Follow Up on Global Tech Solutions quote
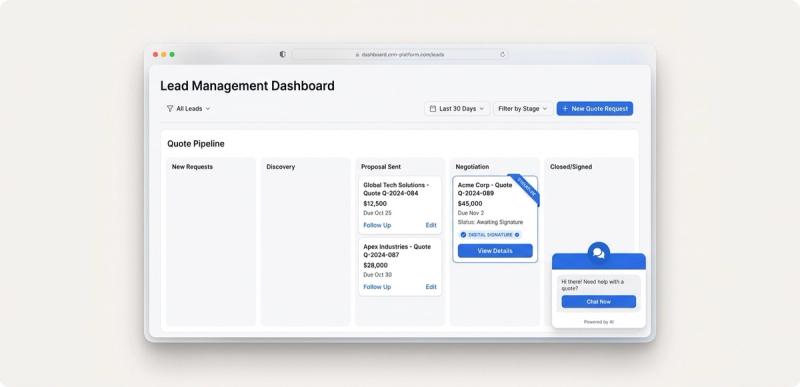Viewport: 800px width, 387px height. click(x=377, y=225)
